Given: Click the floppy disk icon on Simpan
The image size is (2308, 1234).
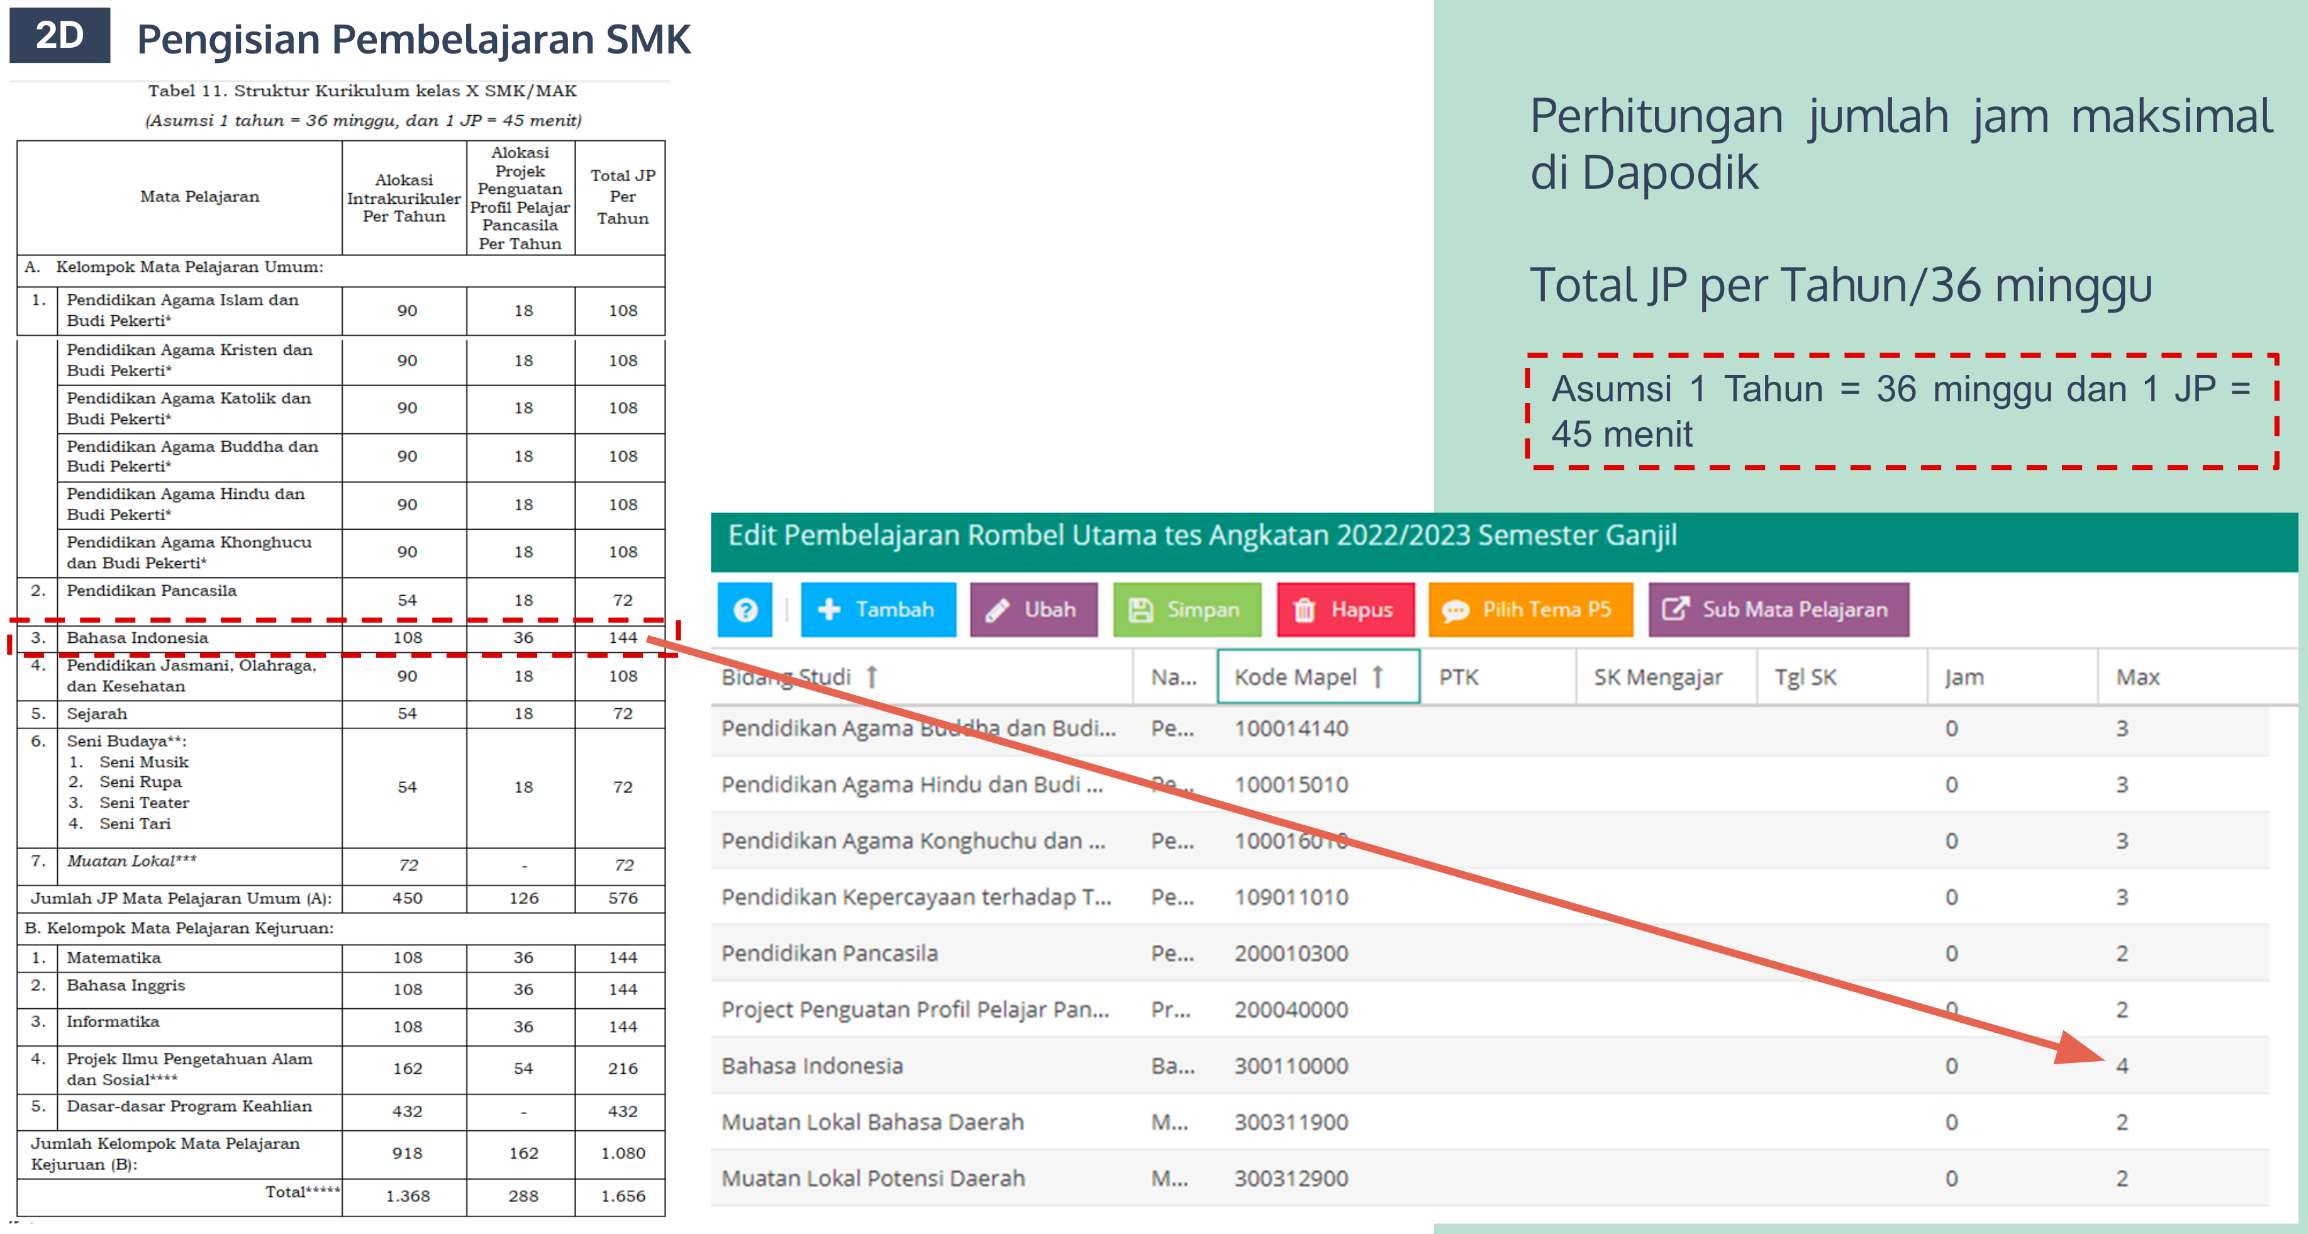Looking at the screenshot, I should pos(1141,610).
